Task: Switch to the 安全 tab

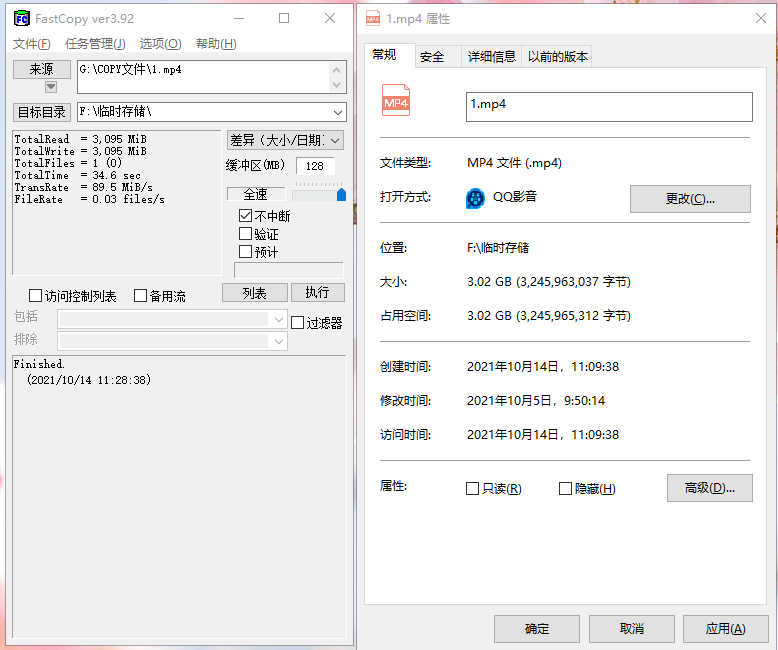Action: pos(432,57)
